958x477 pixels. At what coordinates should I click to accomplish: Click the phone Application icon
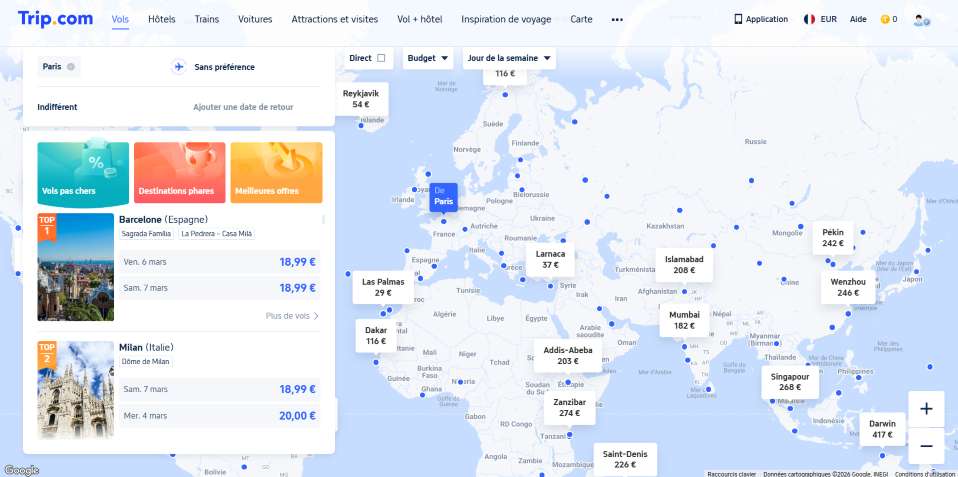(738, 19)
